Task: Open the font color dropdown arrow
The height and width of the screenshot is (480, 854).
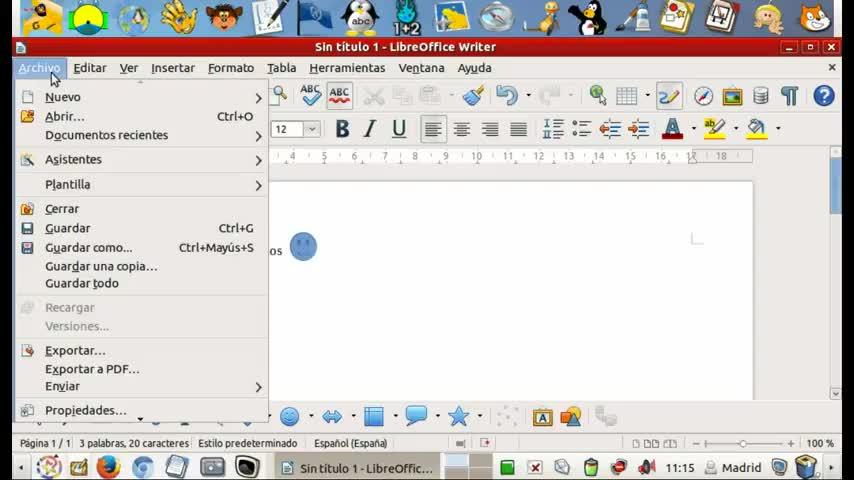Action: [x=693, y=129]
